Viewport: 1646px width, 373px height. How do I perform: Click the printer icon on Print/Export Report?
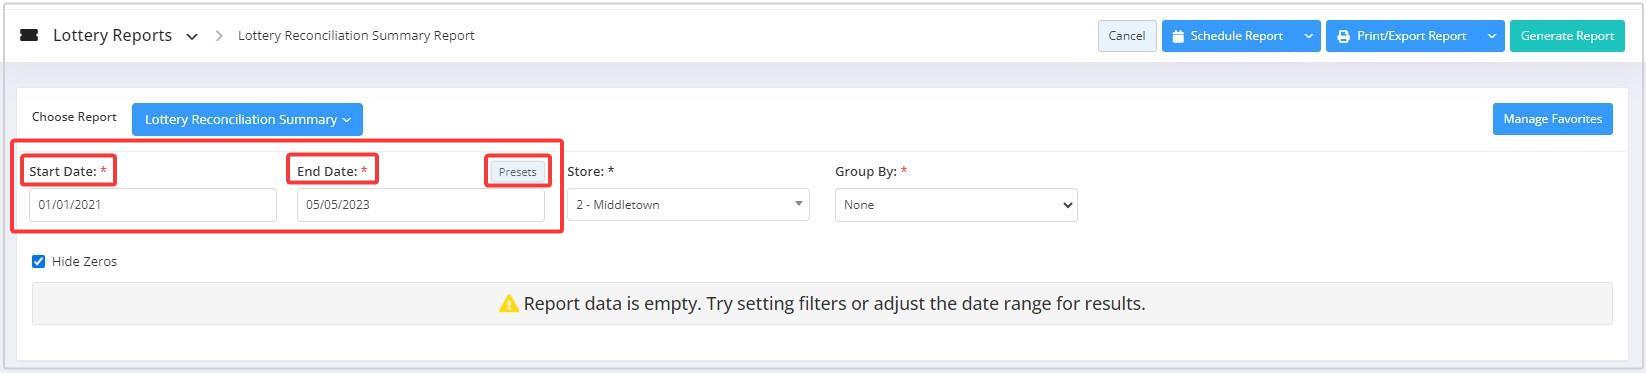pos(1343,36)
